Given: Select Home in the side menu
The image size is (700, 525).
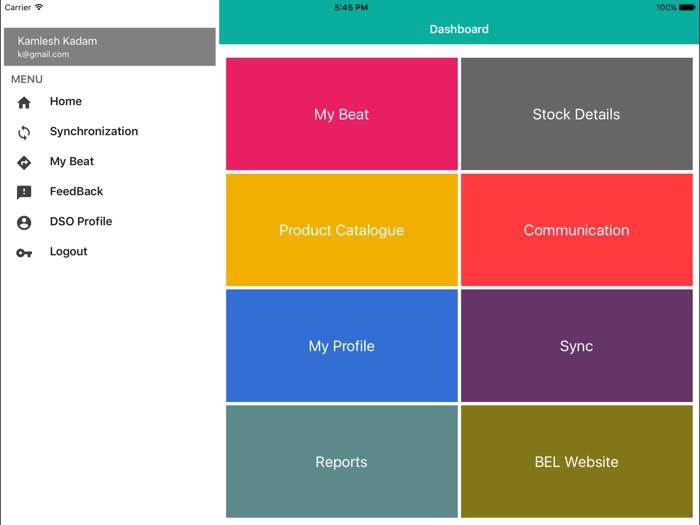Looking at the screenshot, I should pyautogui.click(x=66, y=101).
